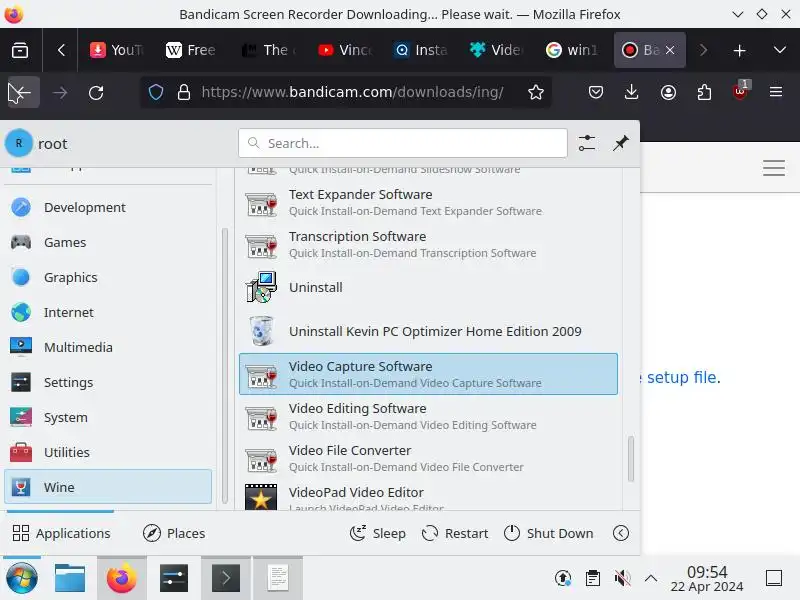
Task: Launch Video Capture Software entry
Action: 429,374
